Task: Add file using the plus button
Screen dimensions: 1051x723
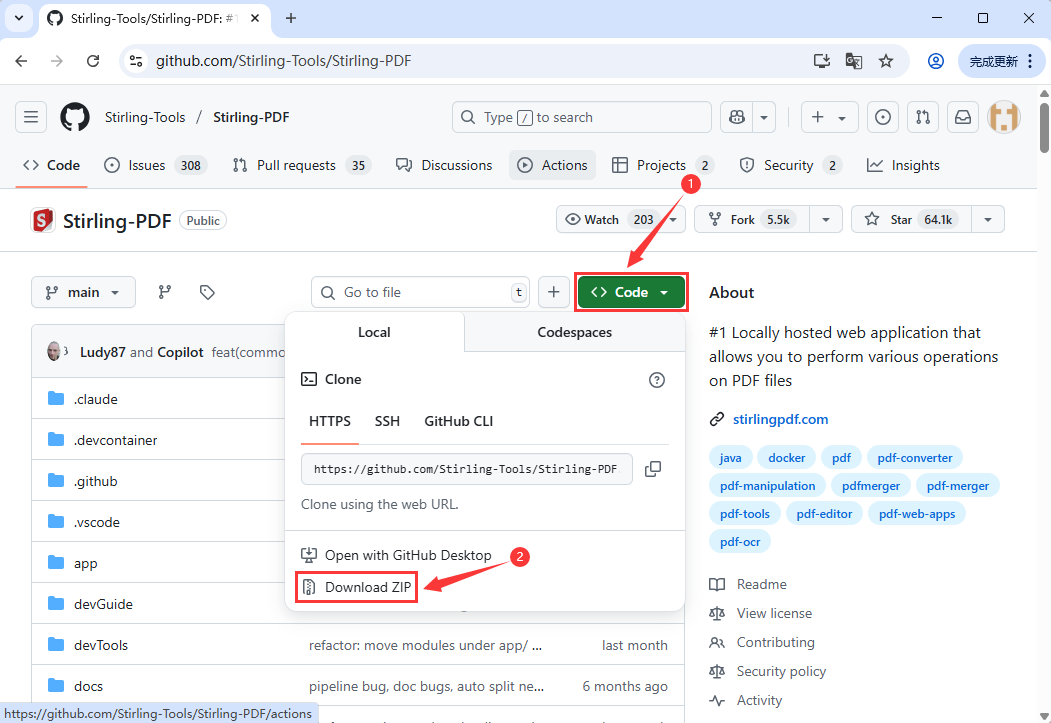Action: tap(554, 292)
